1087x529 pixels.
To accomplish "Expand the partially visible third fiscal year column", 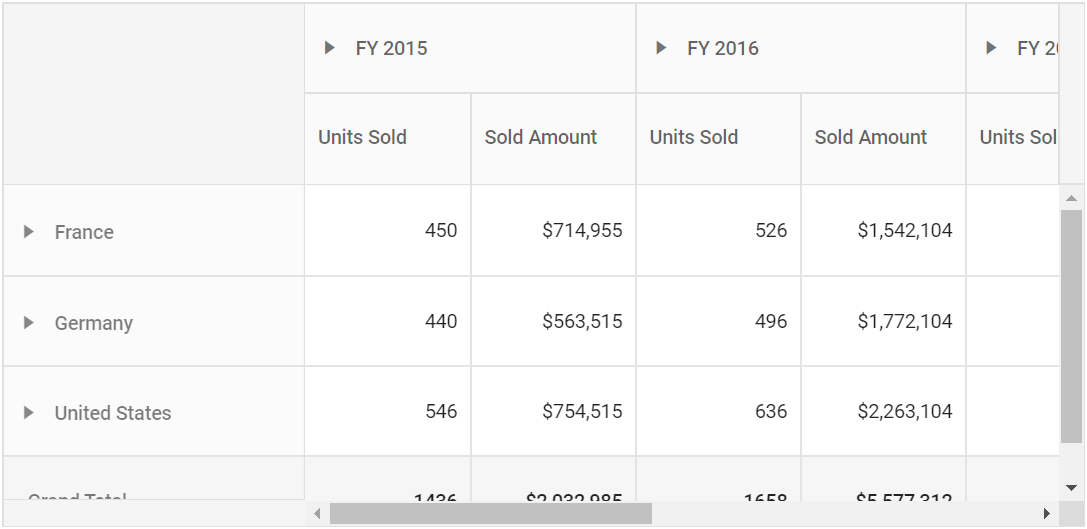I will pyautogui.click(x=991, y=48).
